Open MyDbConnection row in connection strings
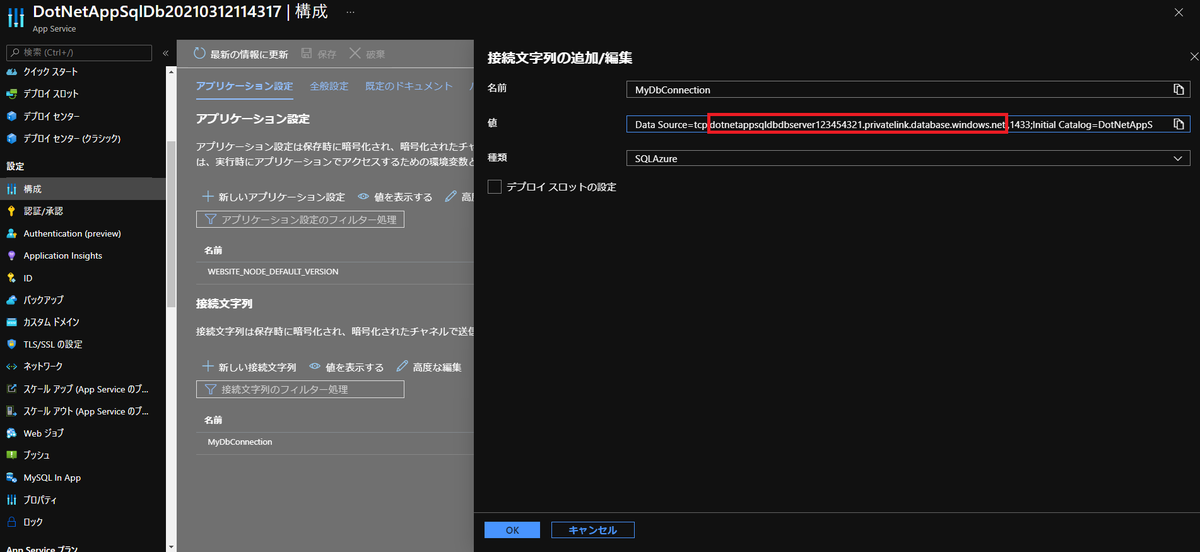 pos(240,441)
